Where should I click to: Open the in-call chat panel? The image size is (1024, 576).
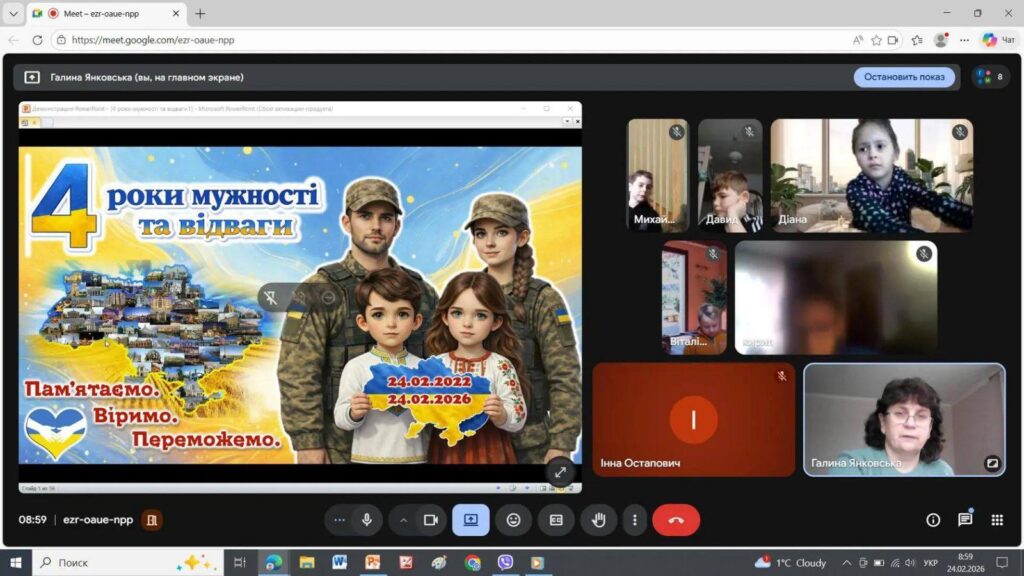[x=965, y=520]
